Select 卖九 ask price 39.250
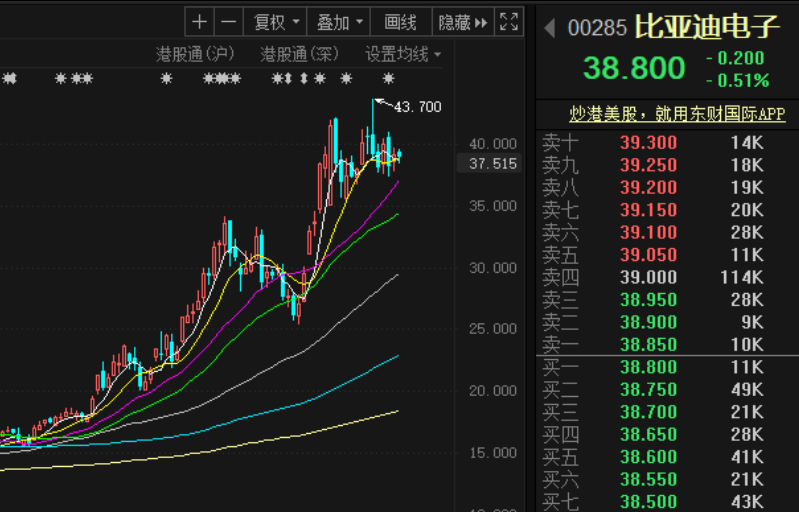Screen dimensions: 799x512 click(648, 165)
